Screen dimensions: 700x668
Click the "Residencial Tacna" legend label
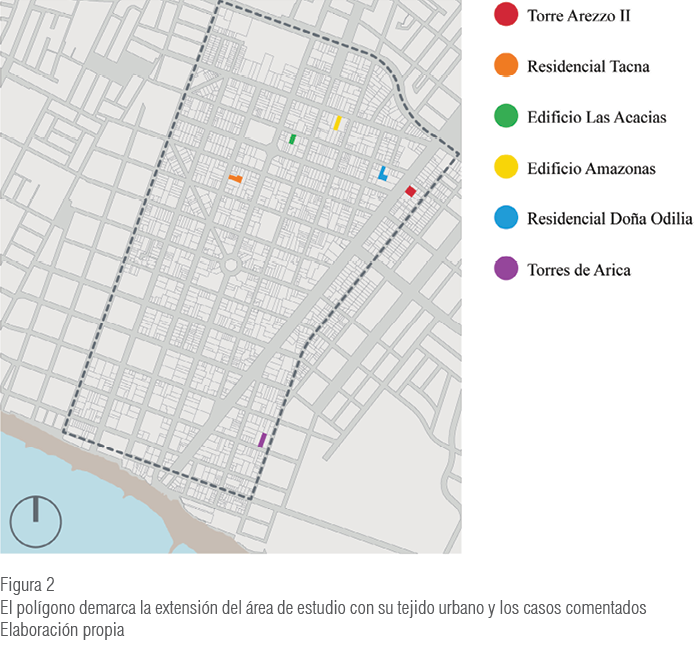(x=588, y=66)
